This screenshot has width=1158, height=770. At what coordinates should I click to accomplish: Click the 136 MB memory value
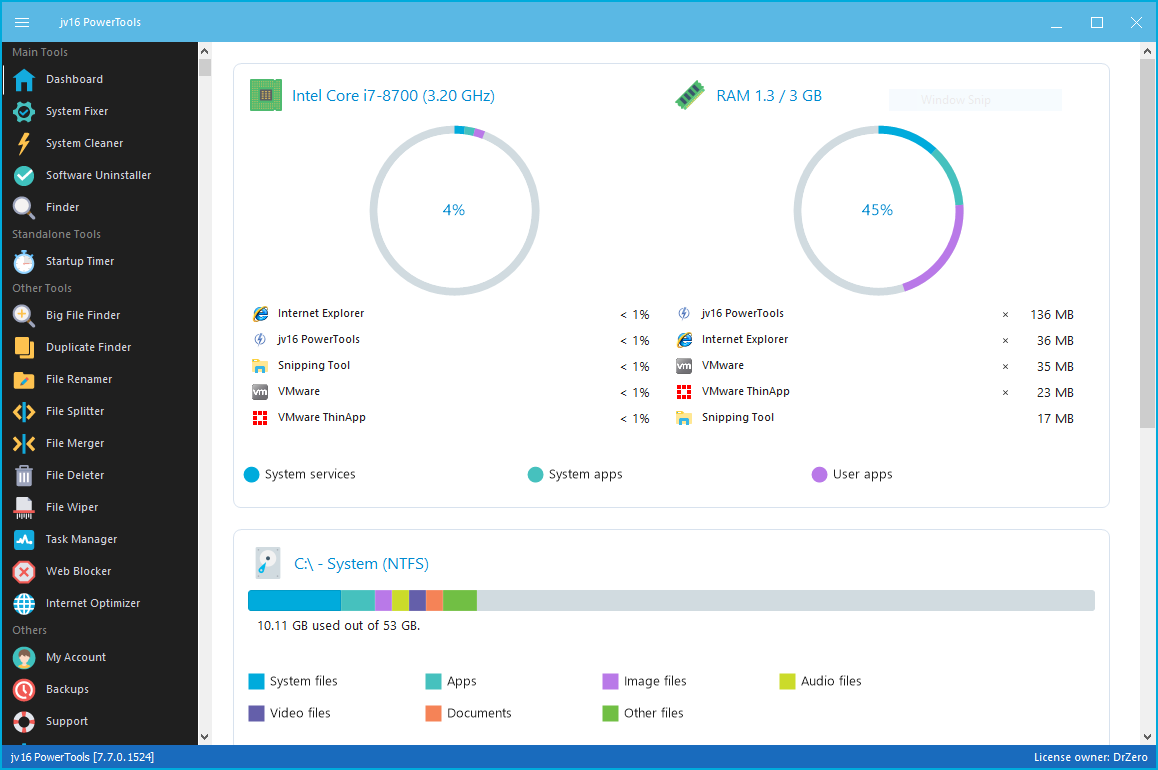(1052, 314)
